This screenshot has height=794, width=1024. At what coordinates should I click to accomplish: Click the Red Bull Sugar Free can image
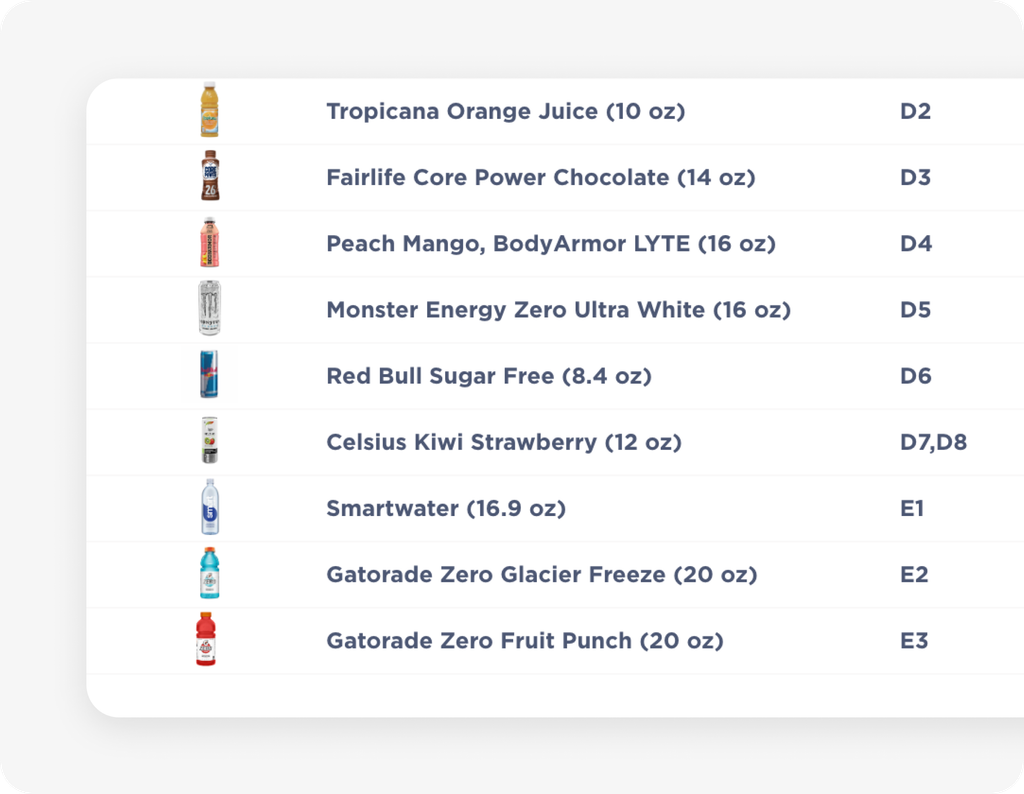point(209,375)
